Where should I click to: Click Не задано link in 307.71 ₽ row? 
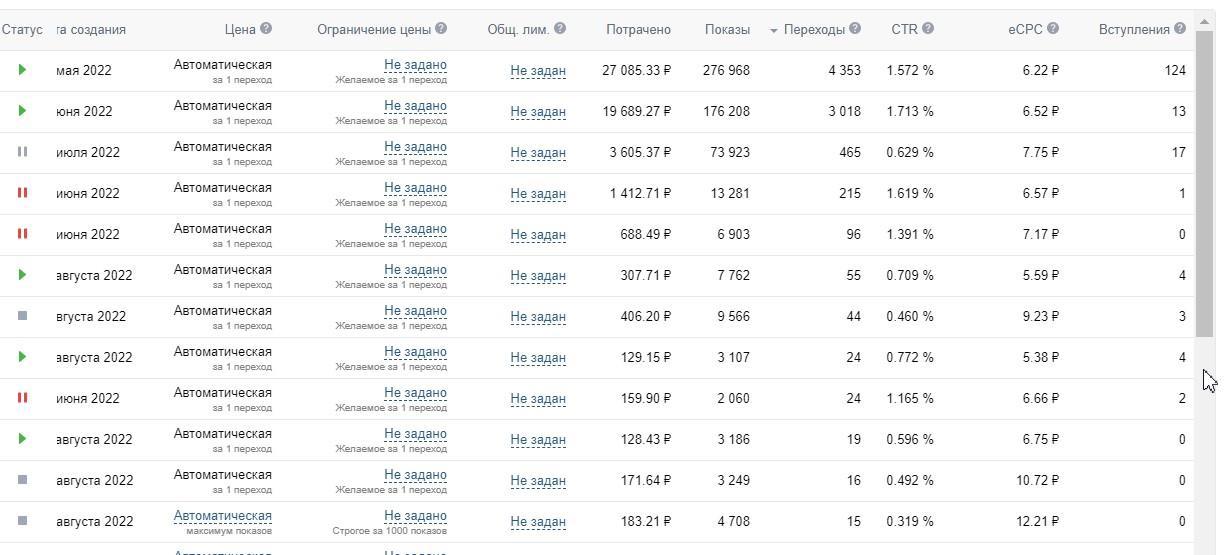[x=415, y=270]
